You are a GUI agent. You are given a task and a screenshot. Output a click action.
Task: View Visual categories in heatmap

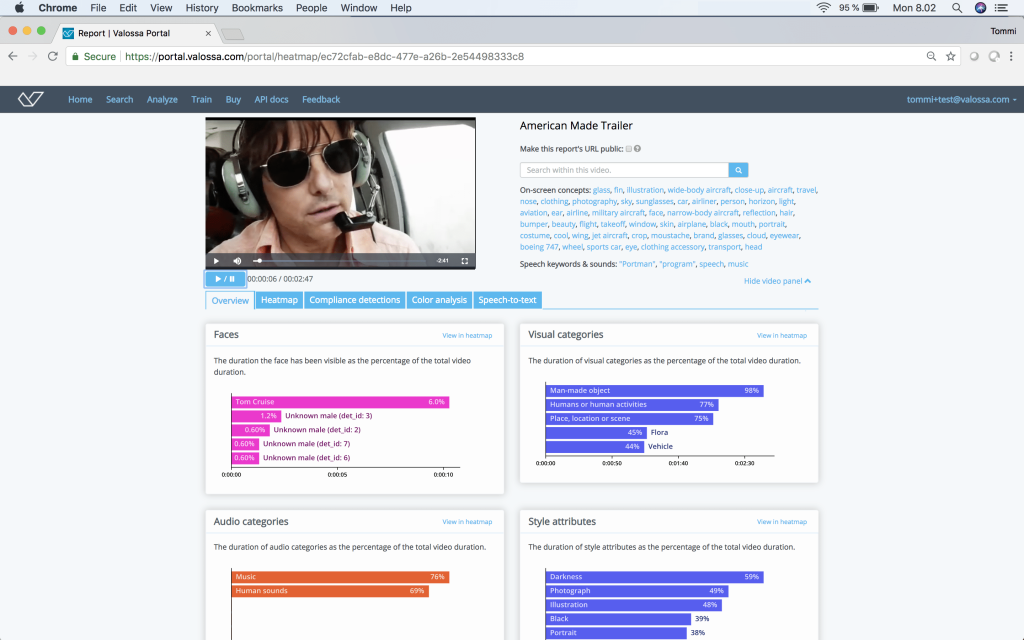(x=782, y=335)
